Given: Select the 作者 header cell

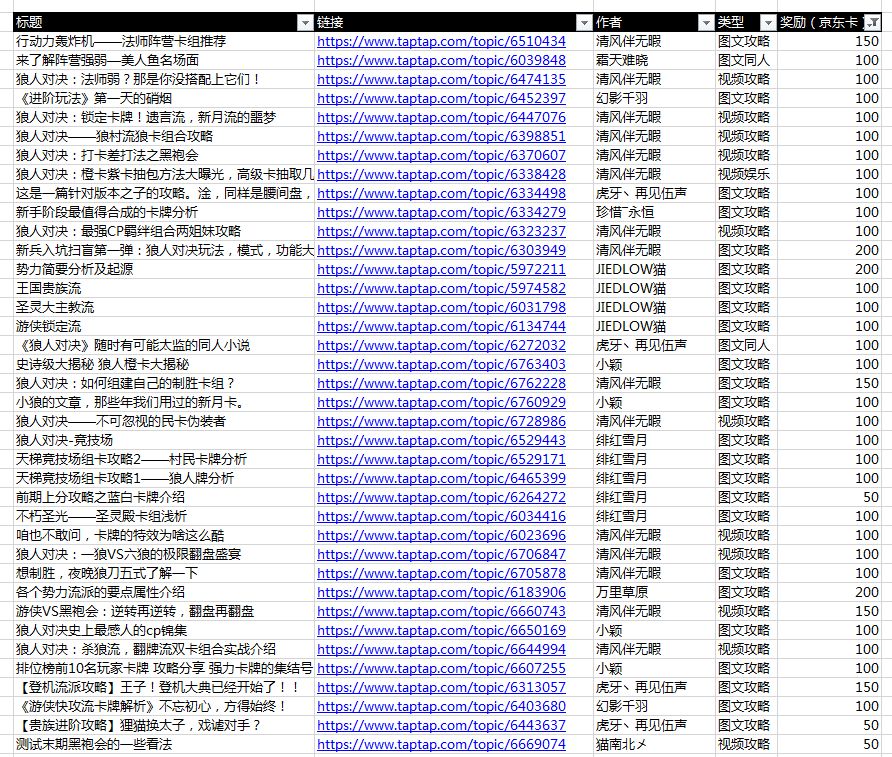Looking at the screenshot, I should [654, 23].
